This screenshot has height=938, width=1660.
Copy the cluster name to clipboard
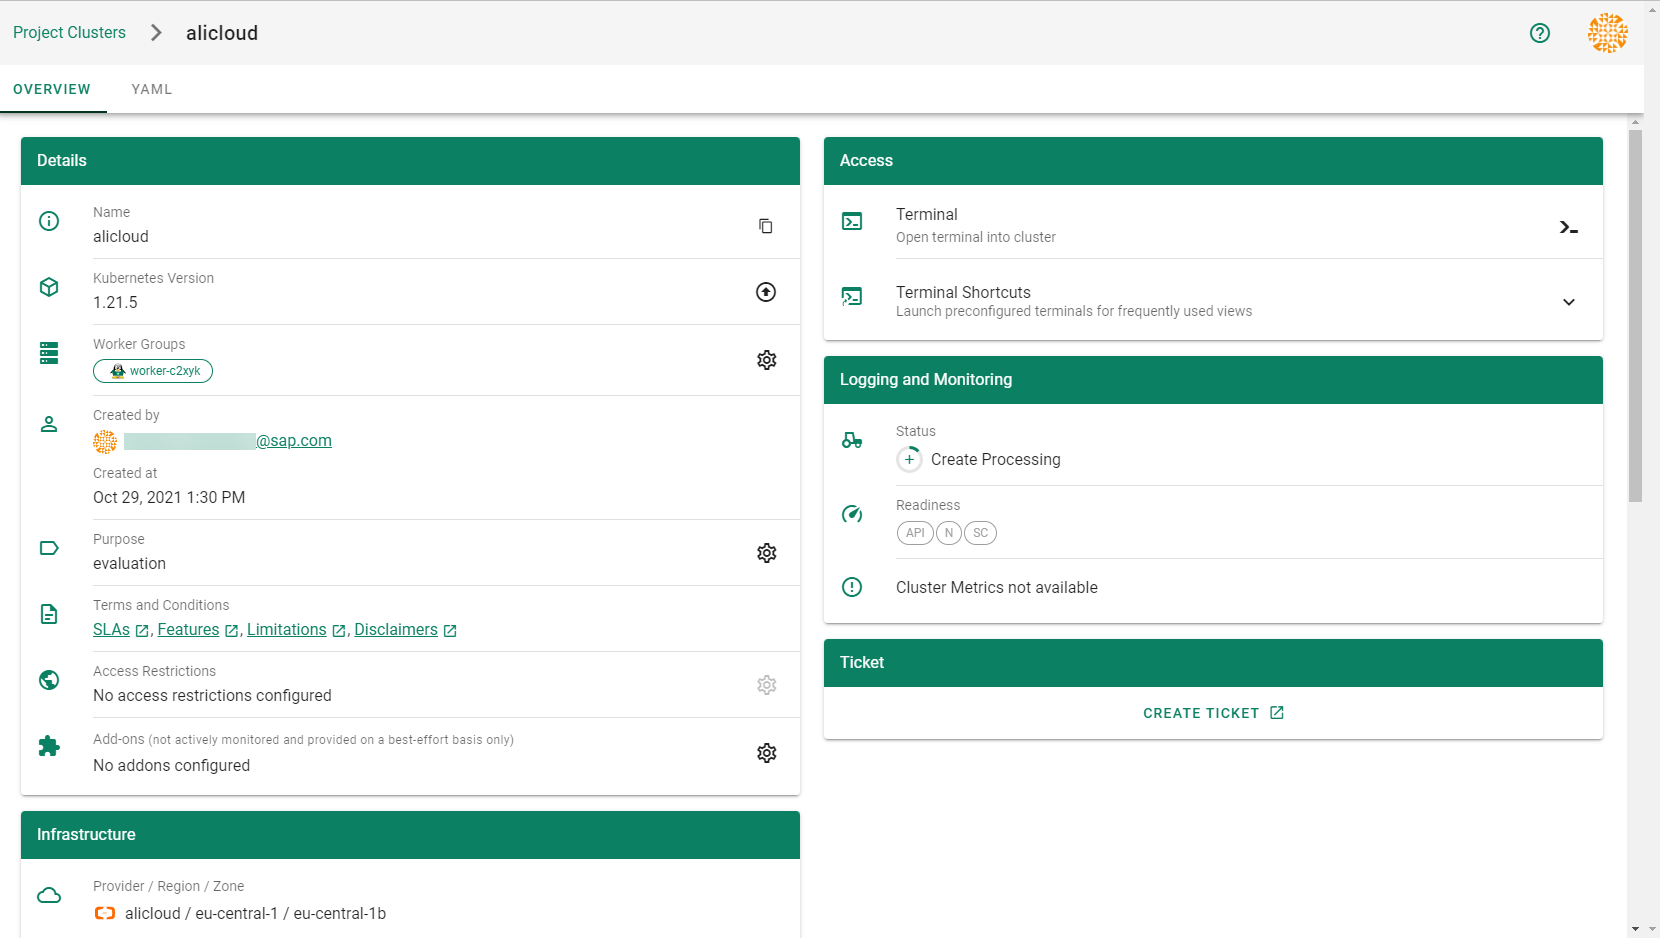tap(765, 226)
